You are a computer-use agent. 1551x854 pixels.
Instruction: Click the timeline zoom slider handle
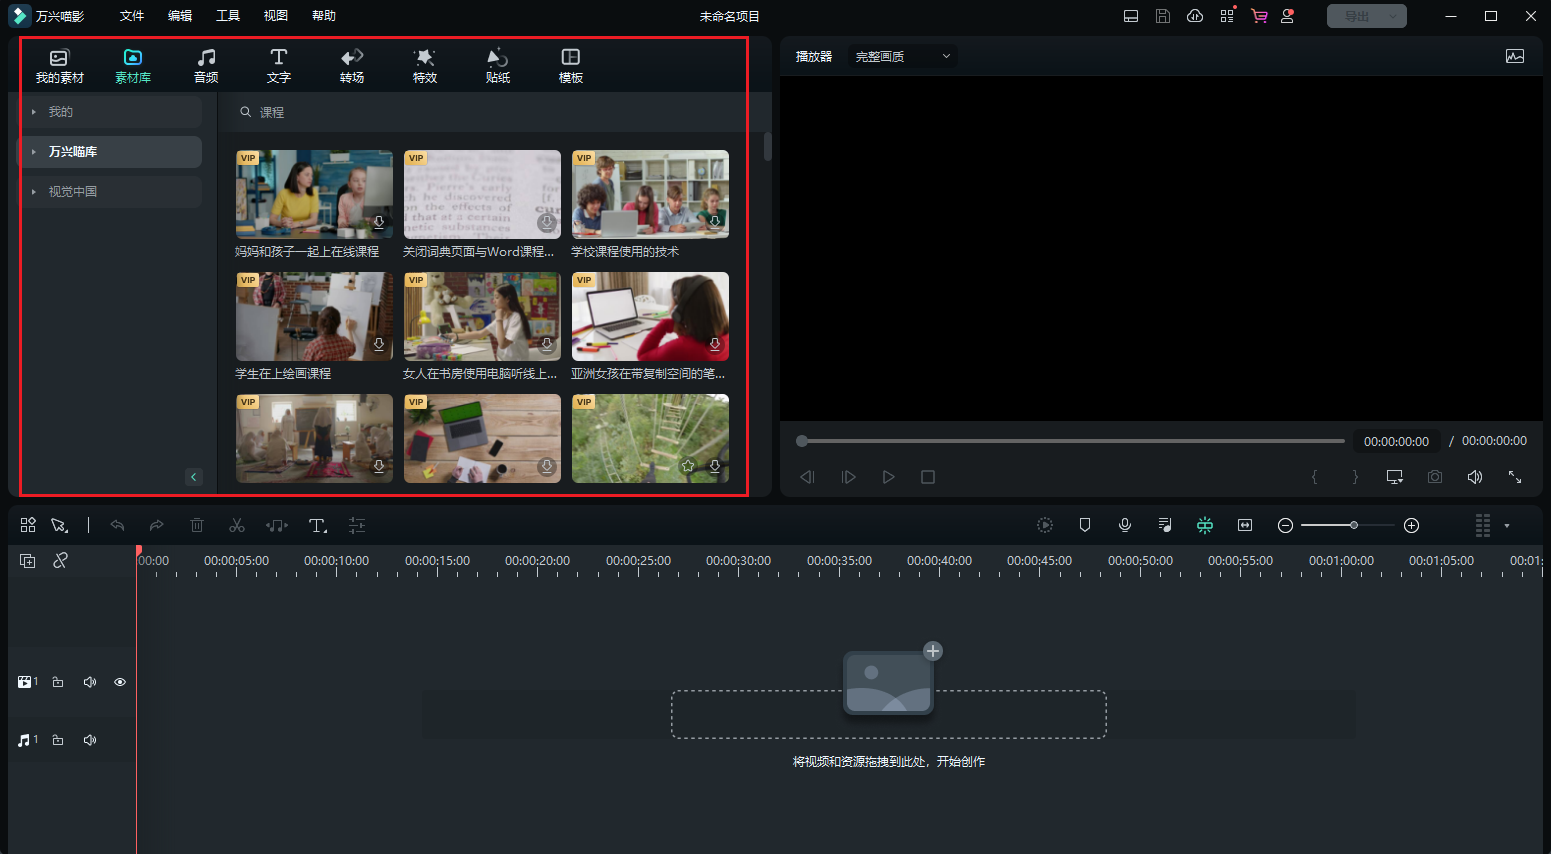[x=1354, y=526]
